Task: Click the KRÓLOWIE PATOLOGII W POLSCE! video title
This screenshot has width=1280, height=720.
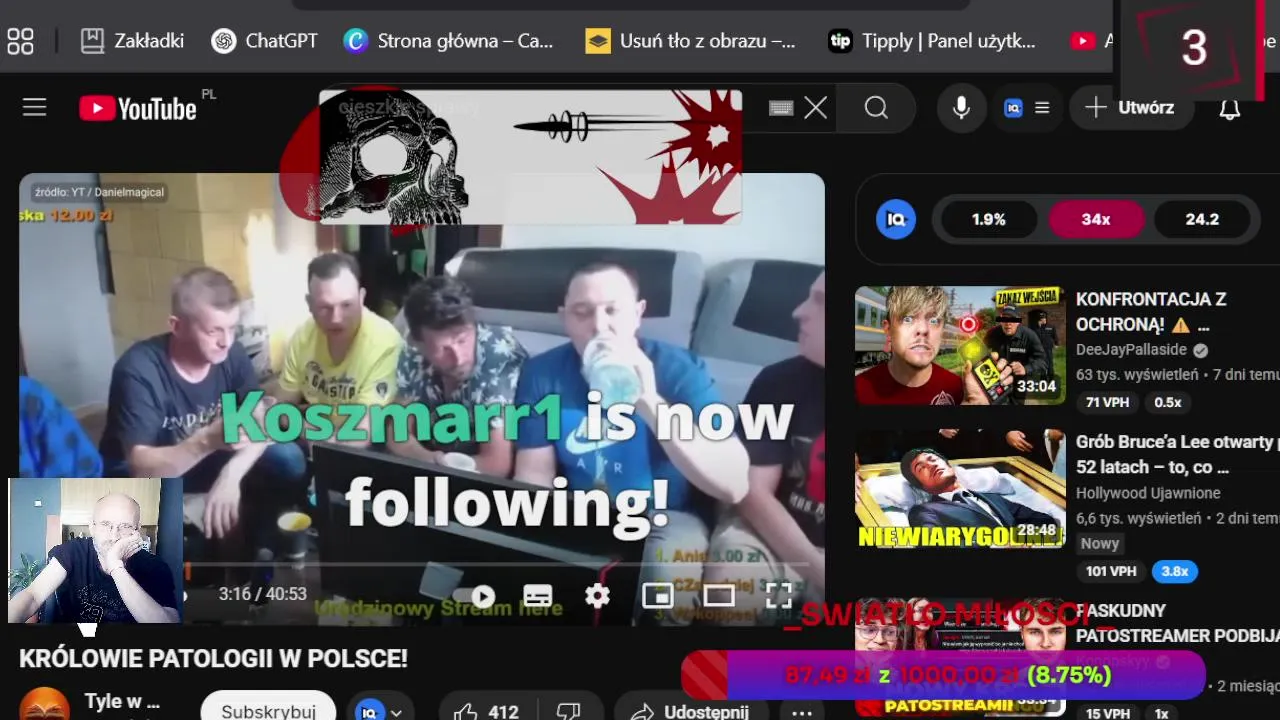Action: (213, 659)
